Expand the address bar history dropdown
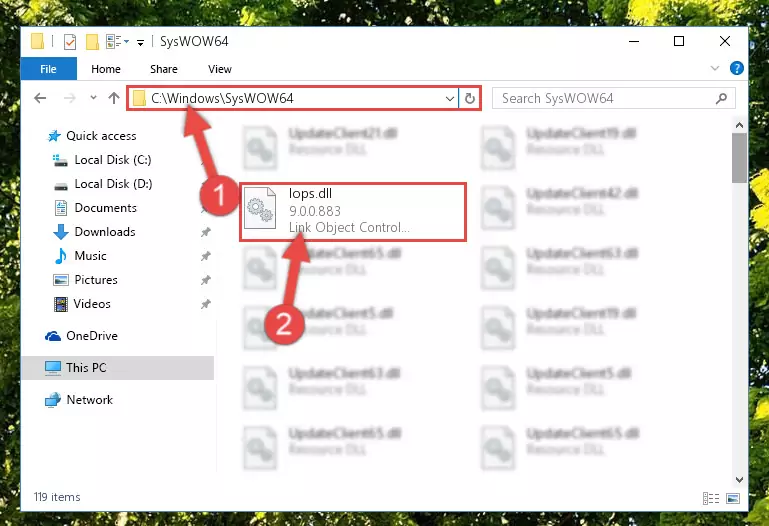The width and height of the screenshot is (769, 526). tap(449, 99)
